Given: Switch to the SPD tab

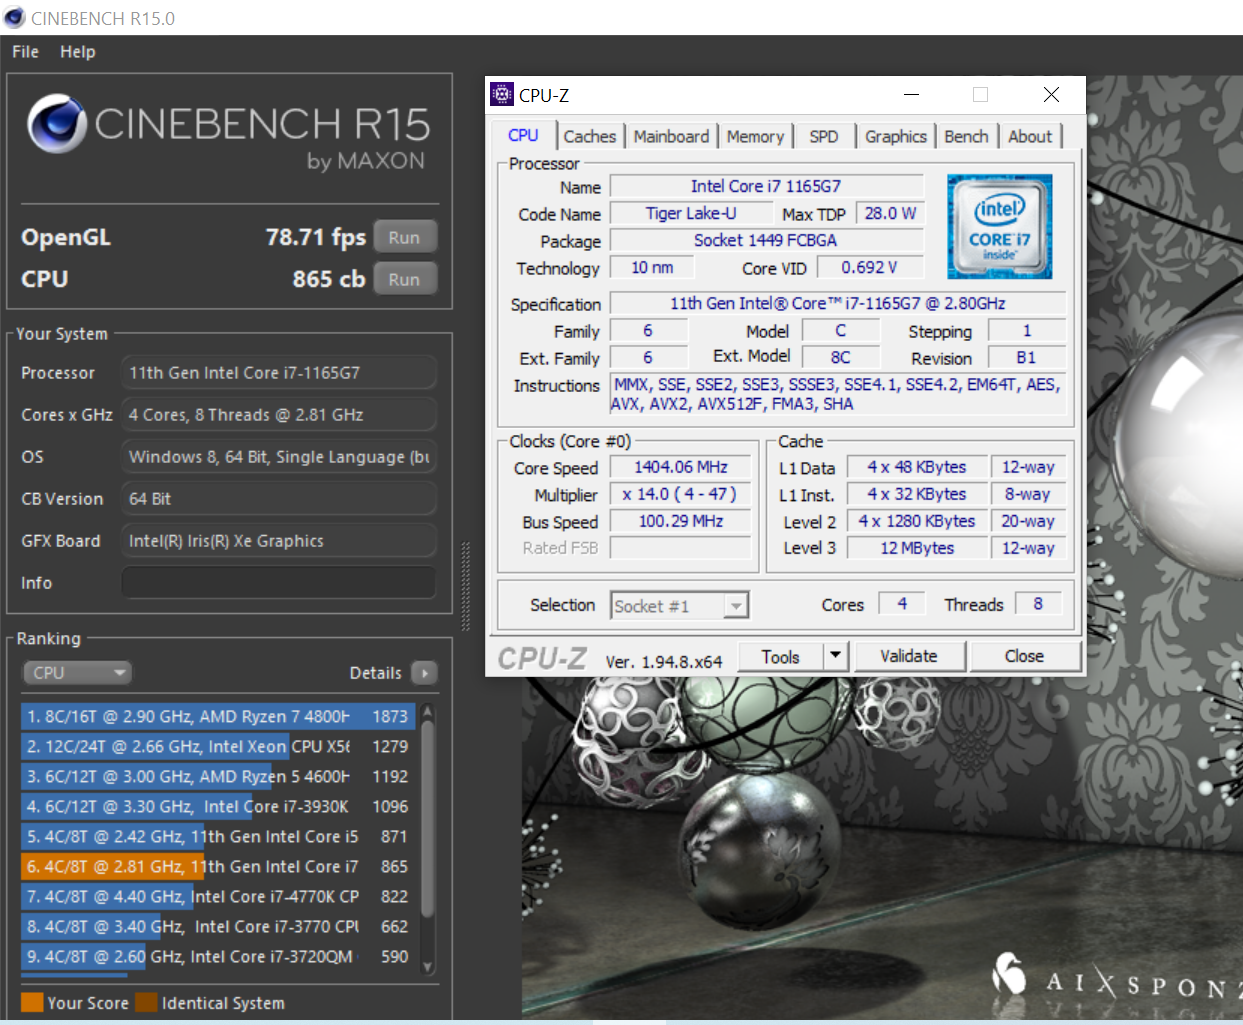Looking at the screenshot, I should [x=824, y=136].
